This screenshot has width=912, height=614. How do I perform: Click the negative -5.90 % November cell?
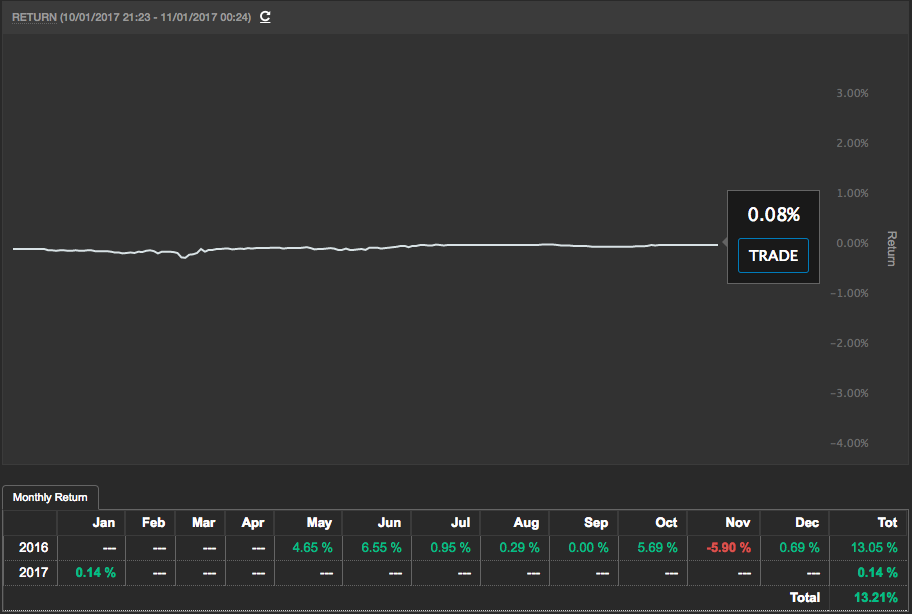point(727,548)
